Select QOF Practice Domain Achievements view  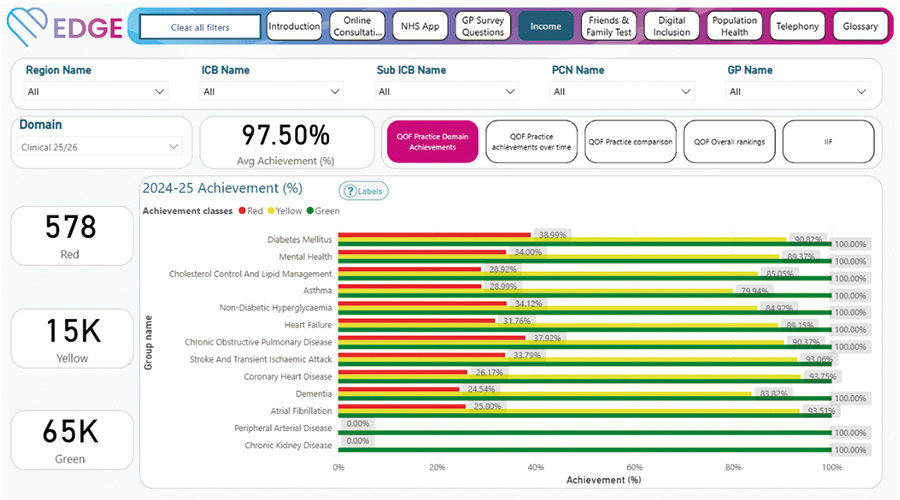click(432, 142)
